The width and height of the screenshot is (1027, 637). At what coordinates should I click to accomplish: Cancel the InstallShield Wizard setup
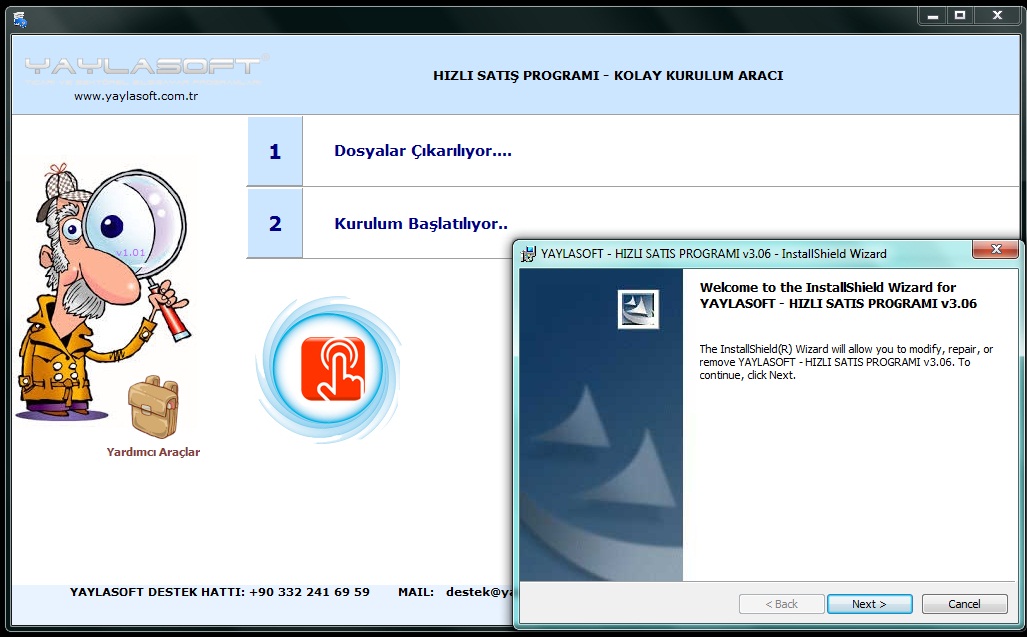point(964,604)
